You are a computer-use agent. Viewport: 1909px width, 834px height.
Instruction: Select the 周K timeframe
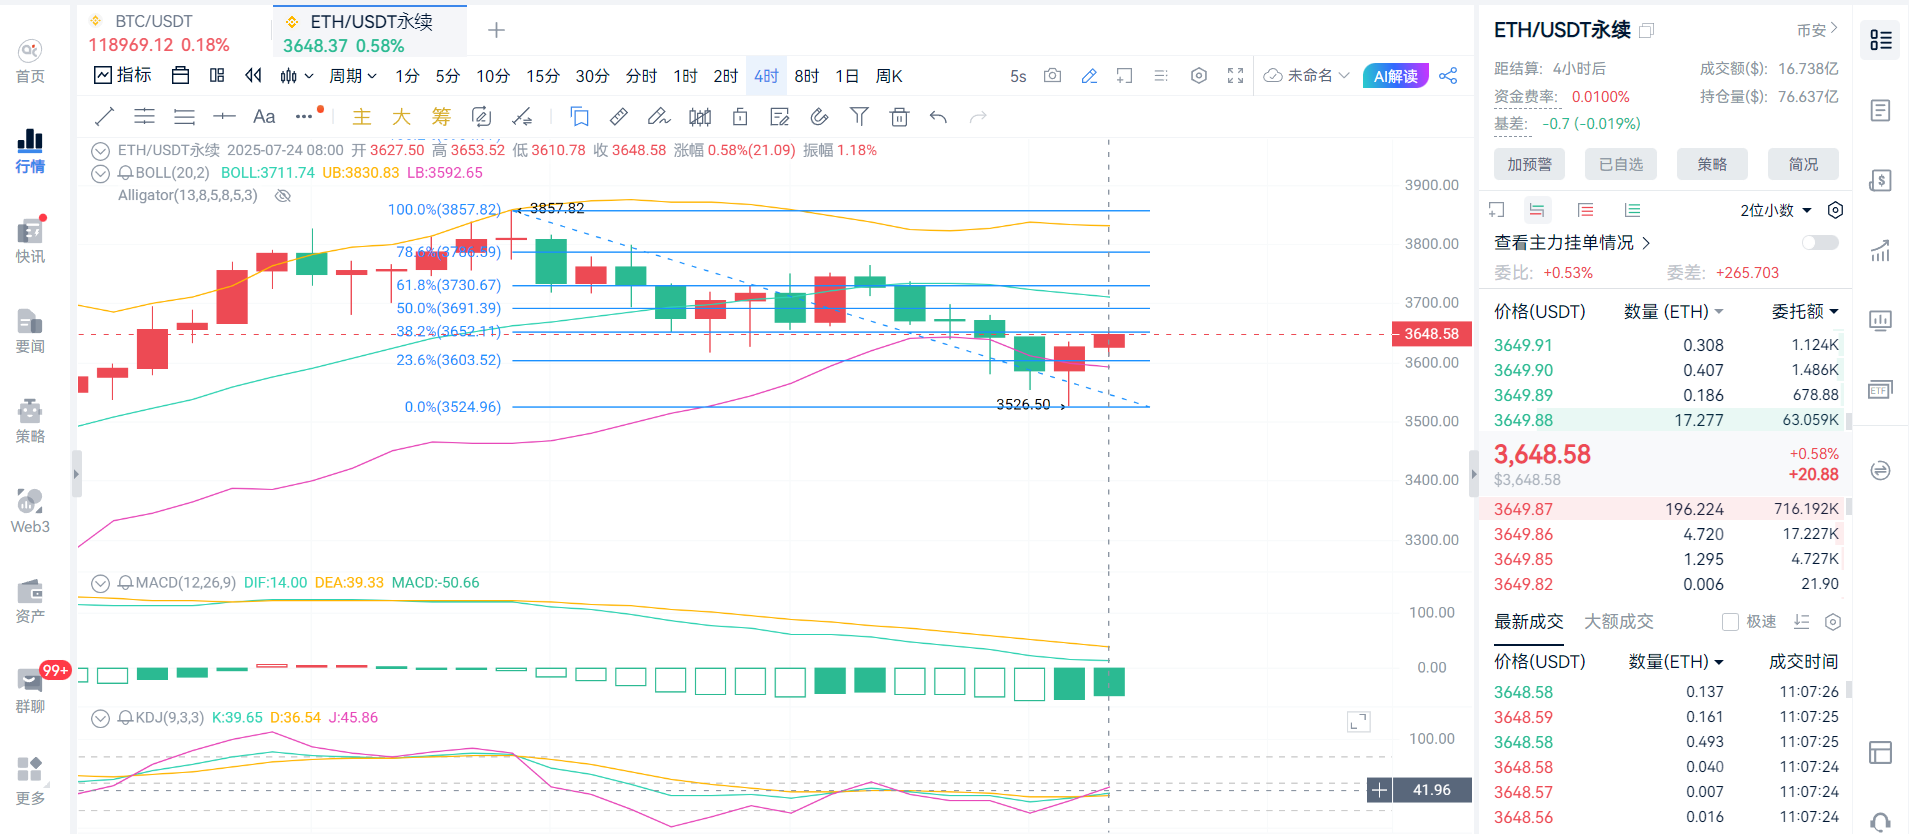click(889, 76)
